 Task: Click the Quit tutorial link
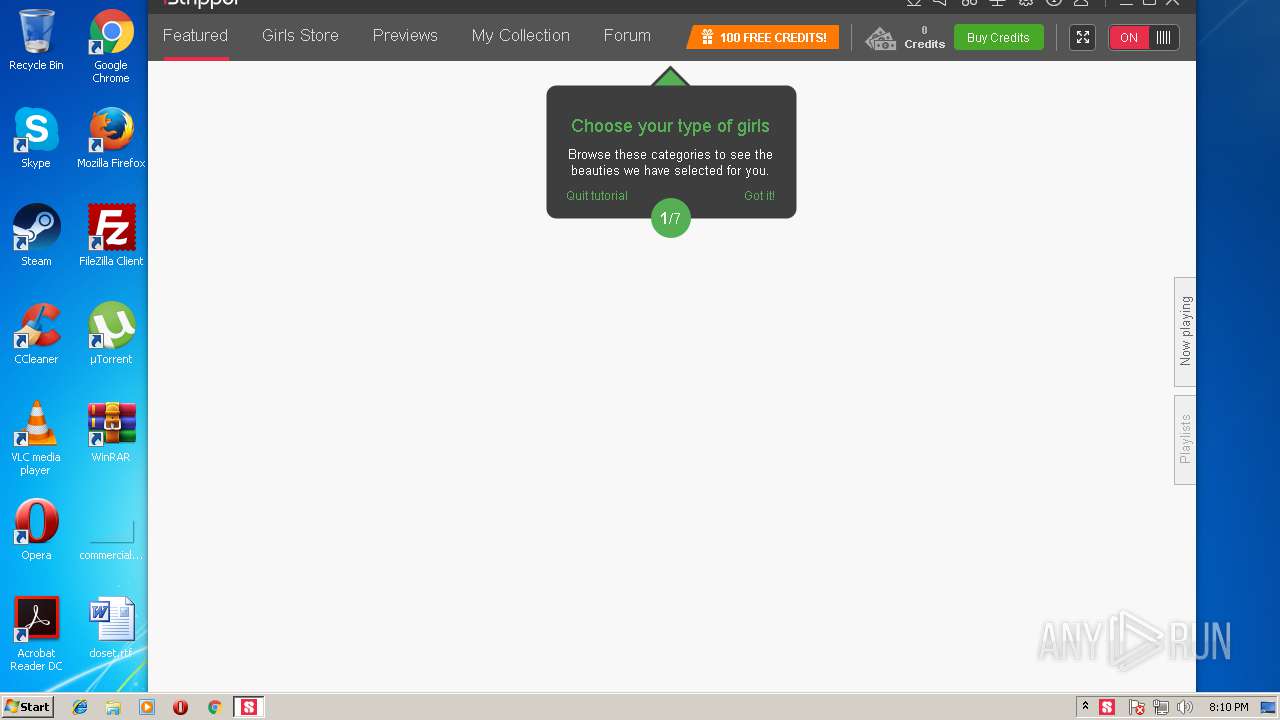pyautogui.click(x=597, y=196)
